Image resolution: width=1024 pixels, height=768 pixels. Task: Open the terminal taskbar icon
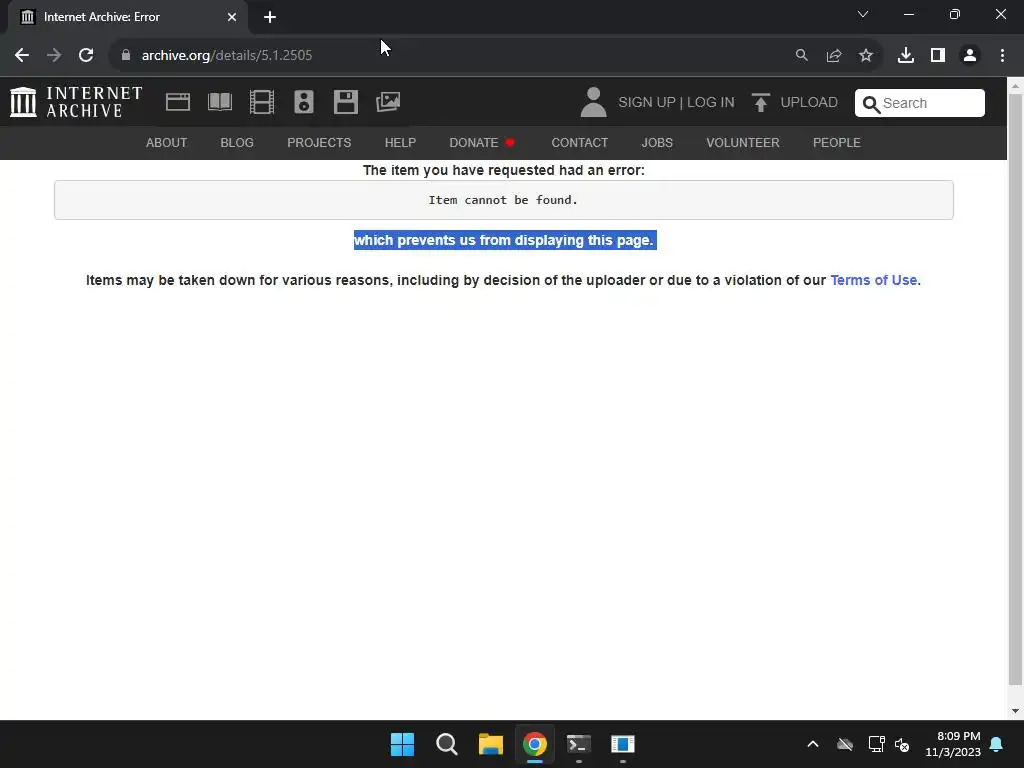click(x=579, y=744)
